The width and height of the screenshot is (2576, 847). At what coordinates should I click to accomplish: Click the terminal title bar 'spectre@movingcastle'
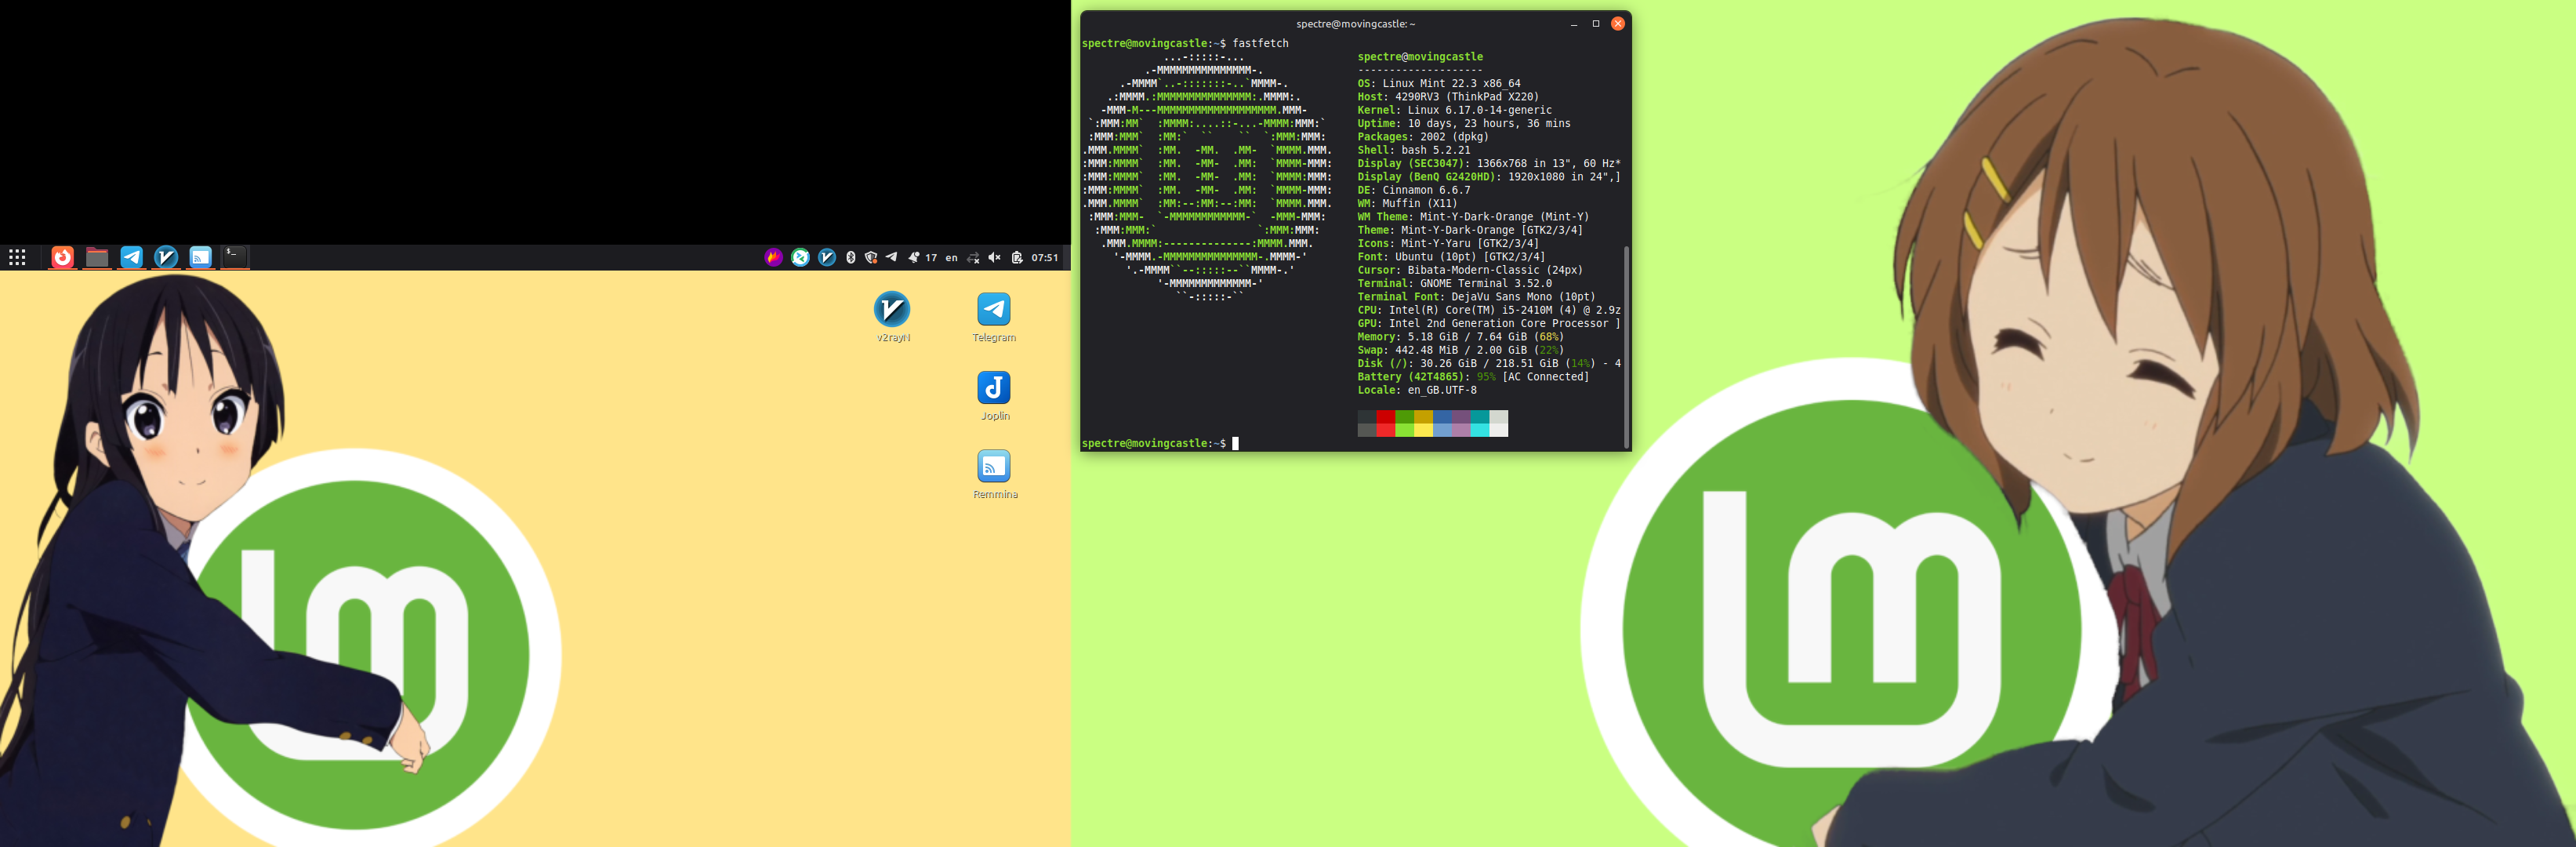(x=1355, y=24)
